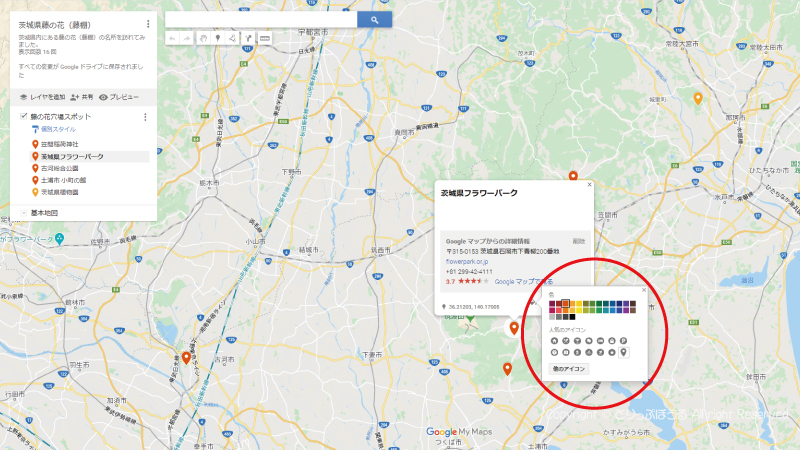Click Google マップで見る link

click(523, 282)
